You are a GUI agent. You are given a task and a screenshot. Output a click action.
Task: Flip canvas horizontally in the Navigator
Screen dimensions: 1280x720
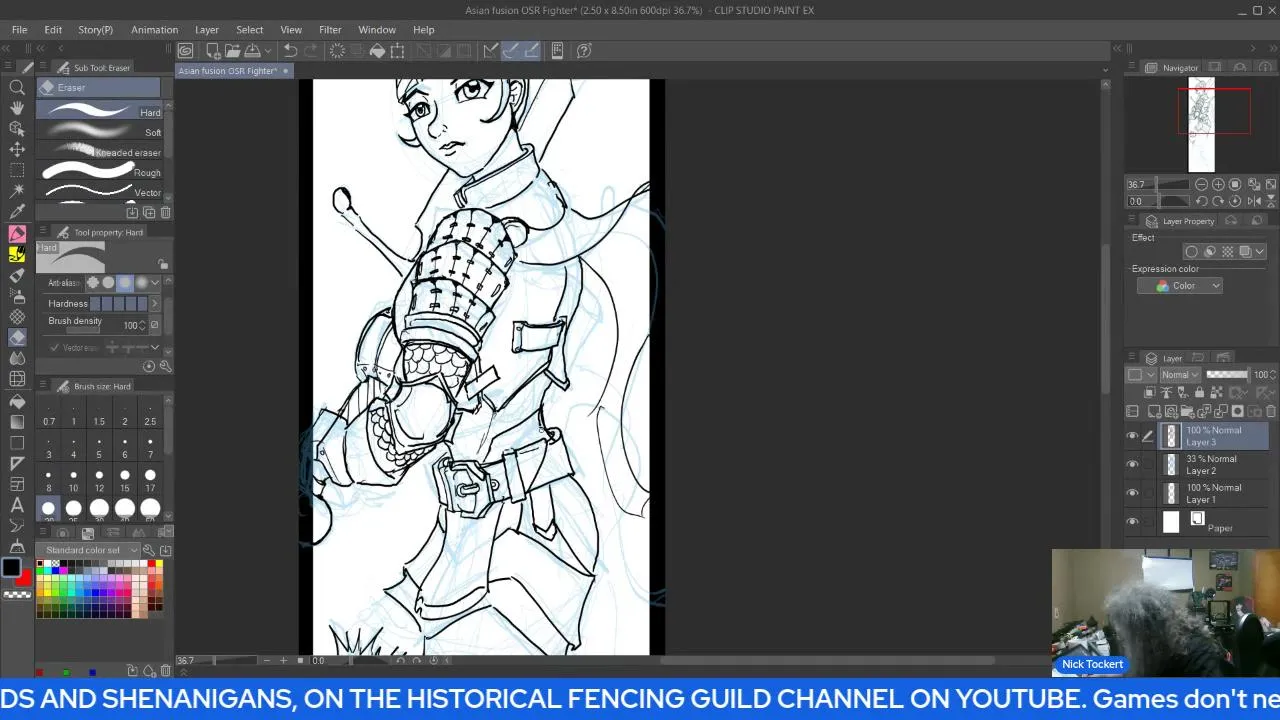coord(1254,201)
